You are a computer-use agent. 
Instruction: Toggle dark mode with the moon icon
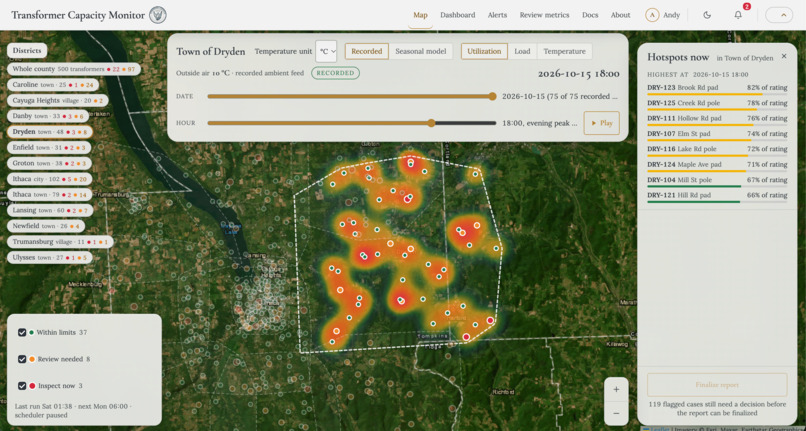click(707, 15)
